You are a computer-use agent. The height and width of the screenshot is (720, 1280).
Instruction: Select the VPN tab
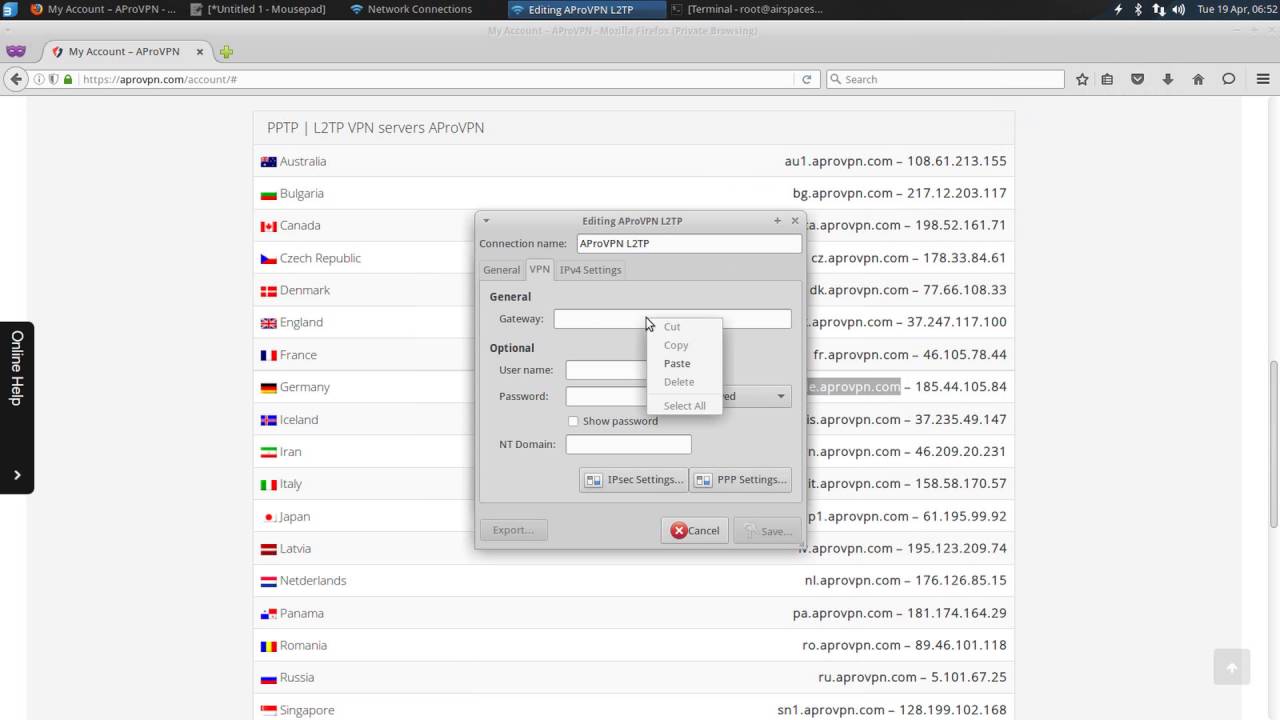540,269
